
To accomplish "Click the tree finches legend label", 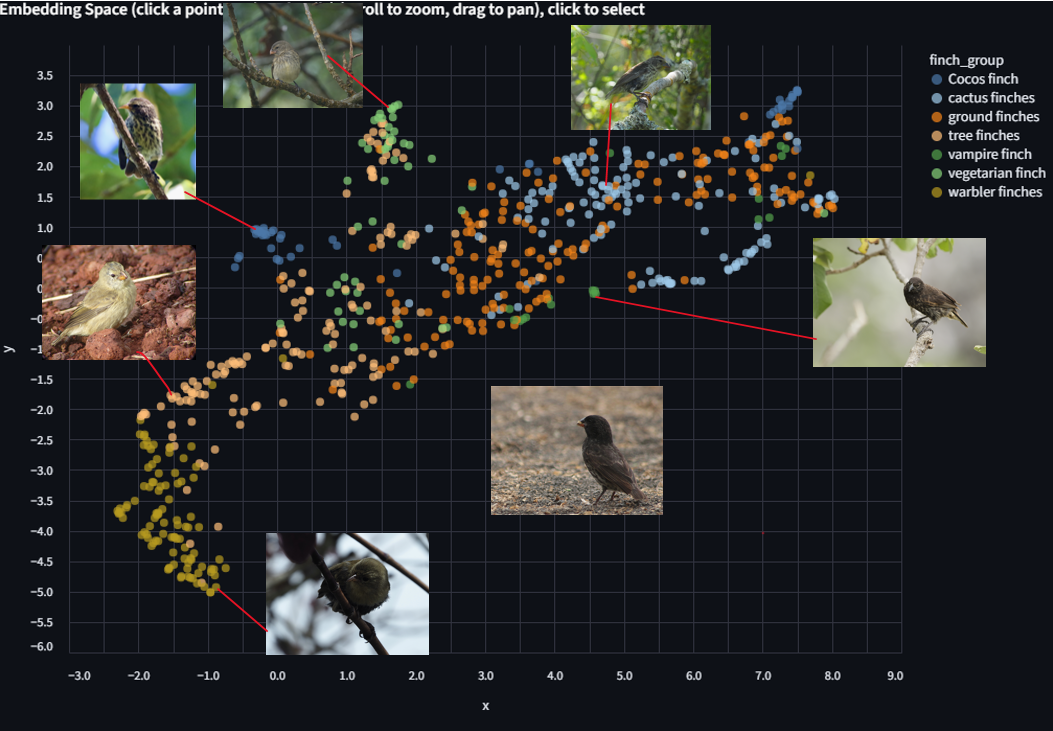I will click(983, 136).
